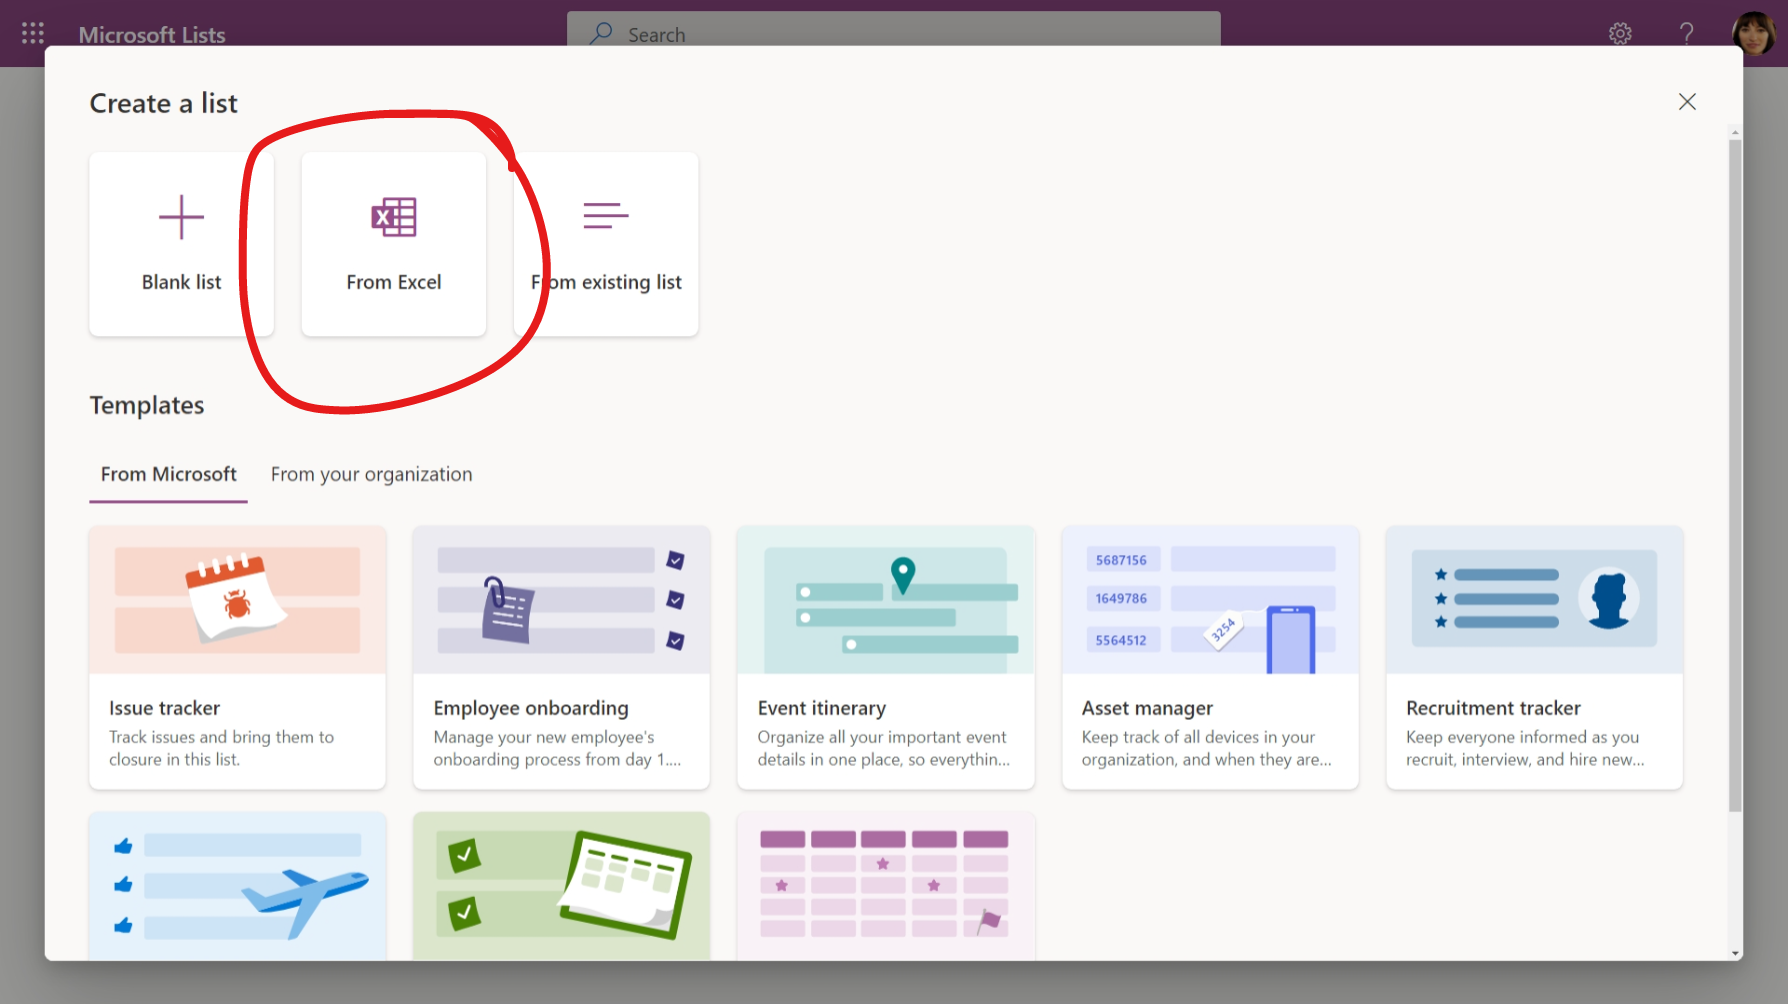Select the Issue tracker template thumbnail
This screenshot has height=1004, width=1788.
point(238,600)
